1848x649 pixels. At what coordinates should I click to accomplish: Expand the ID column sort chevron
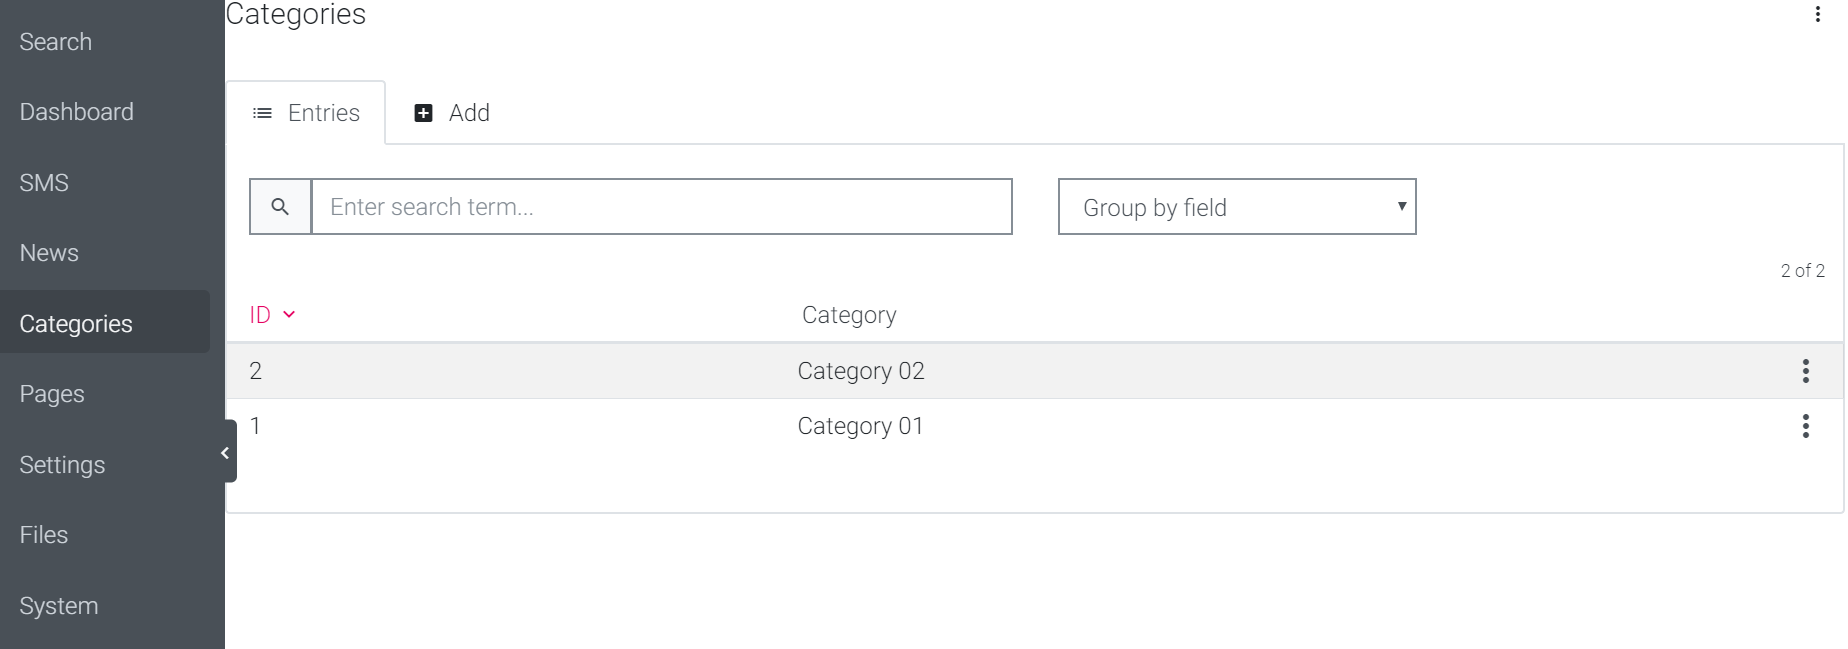288,315
